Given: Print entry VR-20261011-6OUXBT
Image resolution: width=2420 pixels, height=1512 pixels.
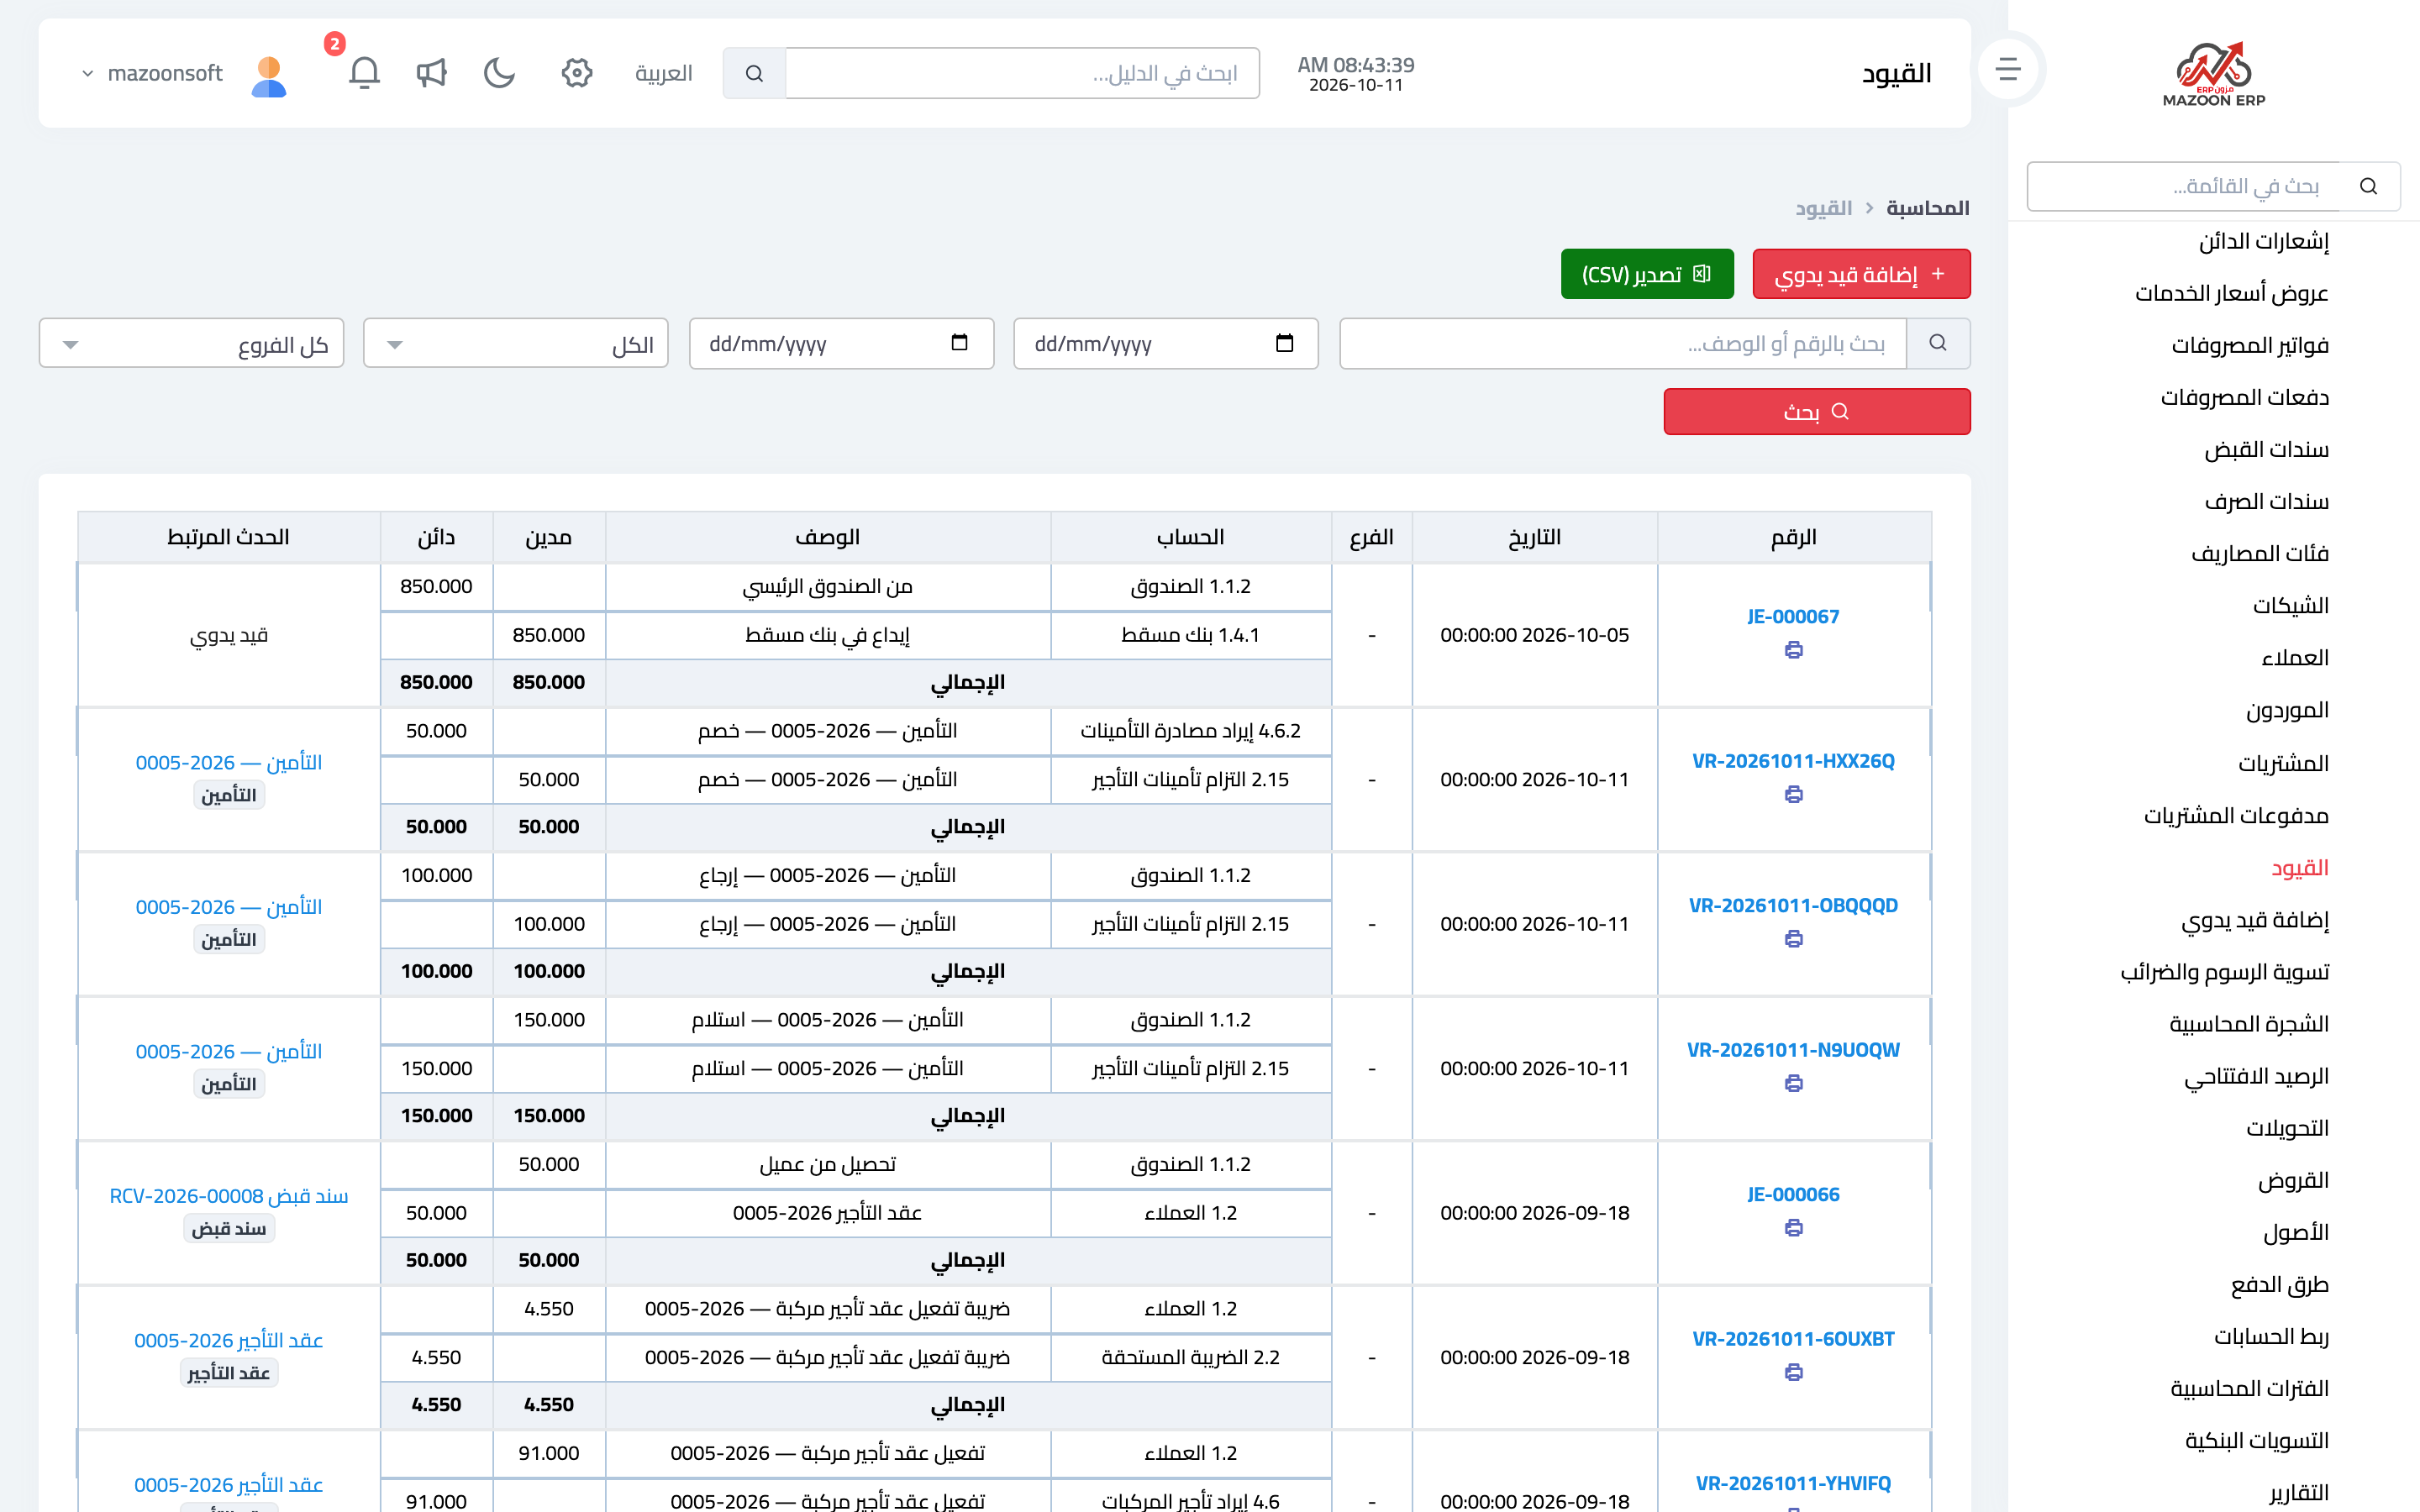Looking at the screenshot, I should pyautogui.click(x=1793, y=1372).
